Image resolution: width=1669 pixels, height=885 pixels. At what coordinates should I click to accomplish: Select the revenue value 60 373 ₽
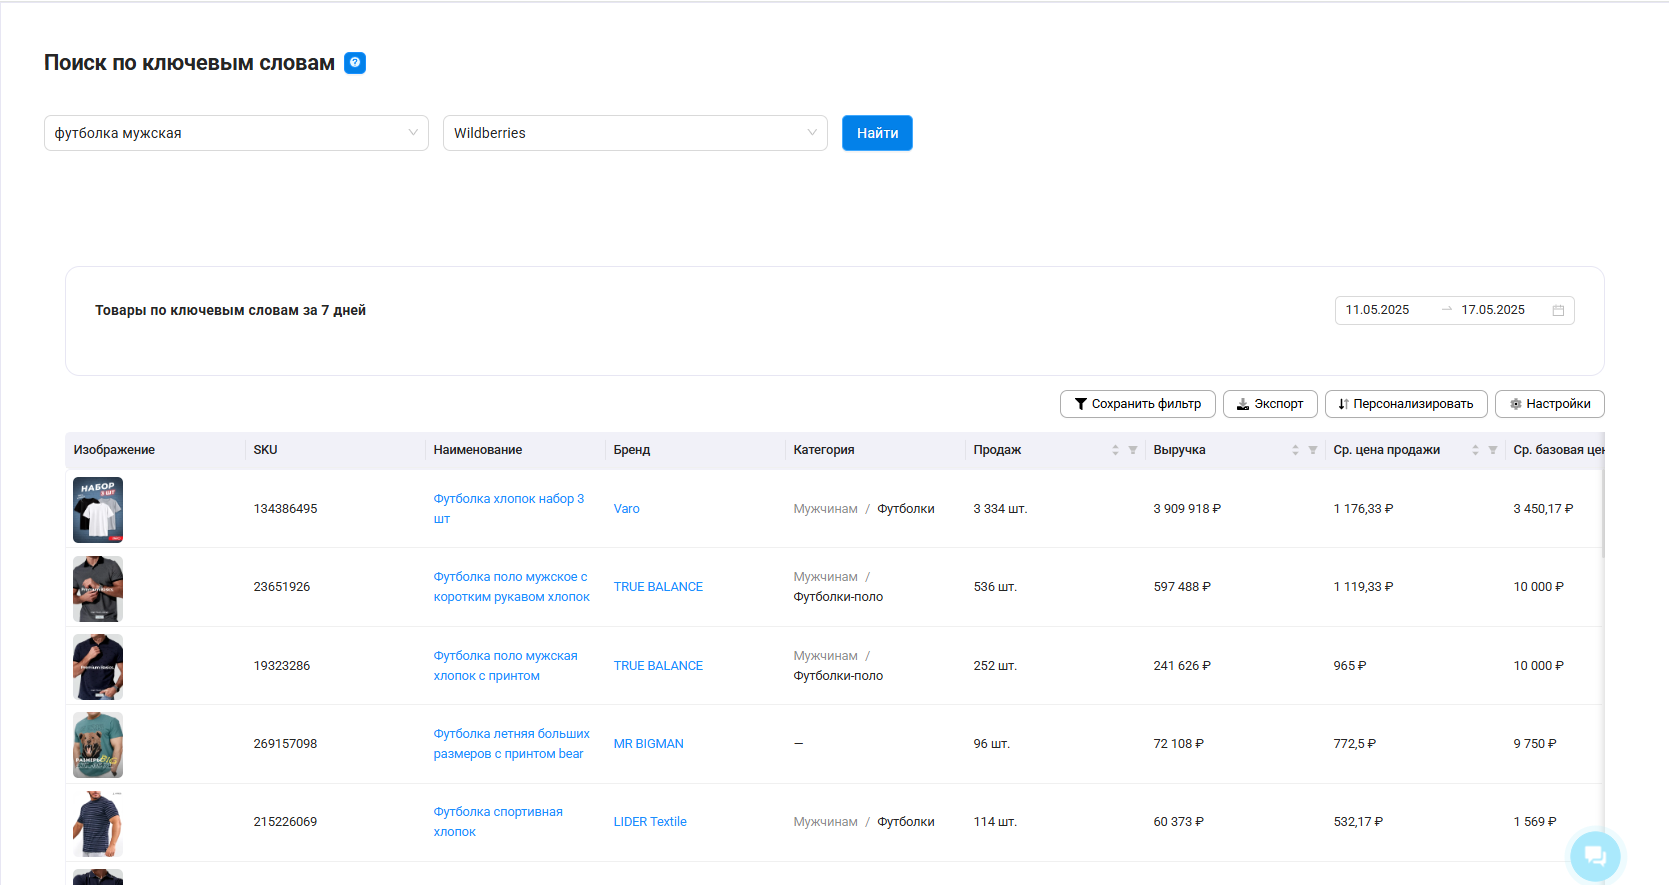[1178, 822]
